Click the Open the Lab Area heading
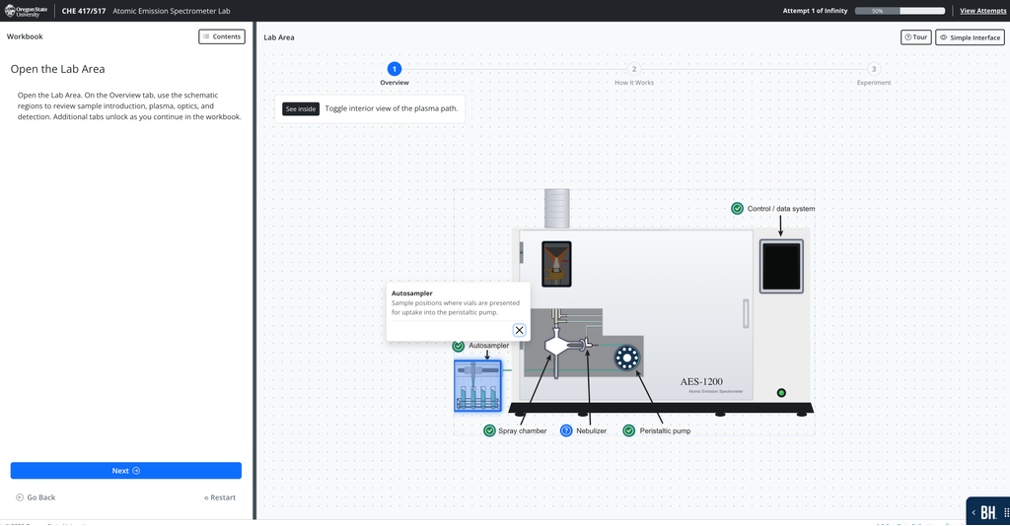This screenshot has width=1010, height=526. (x=57, y=69)
